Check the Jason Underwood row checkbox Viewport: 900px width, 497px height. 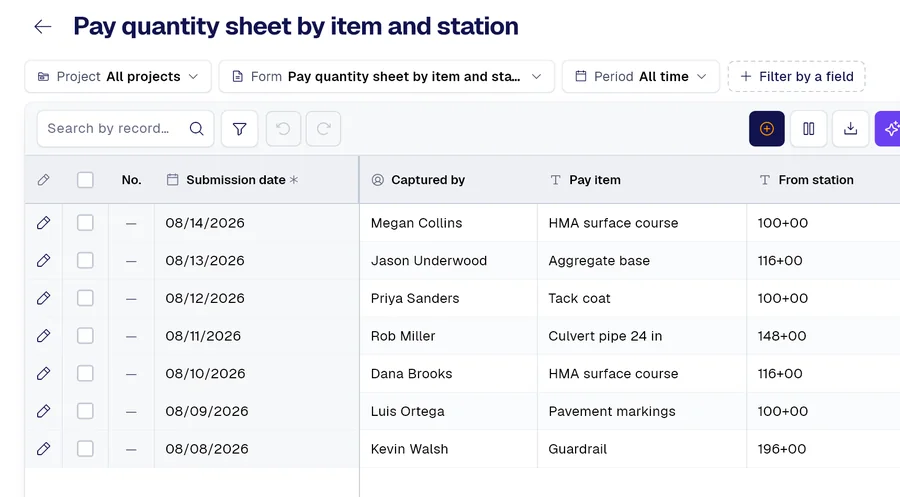[x=85, y=261]
